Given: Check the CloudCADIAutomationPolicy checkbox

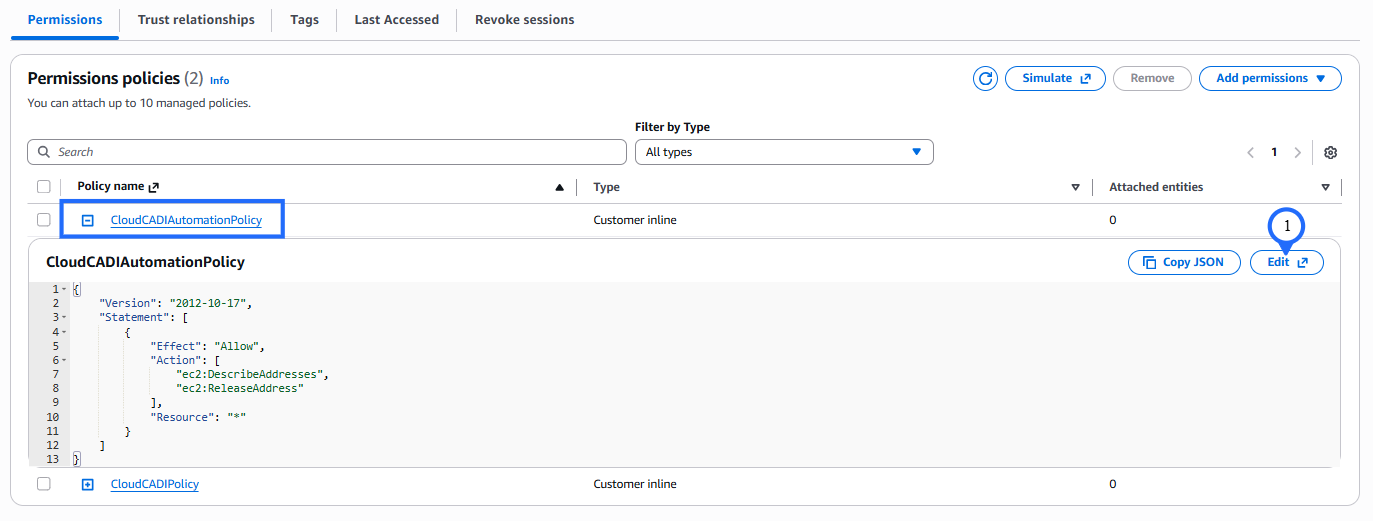Looking at the screenshot, I should [44, 220].
